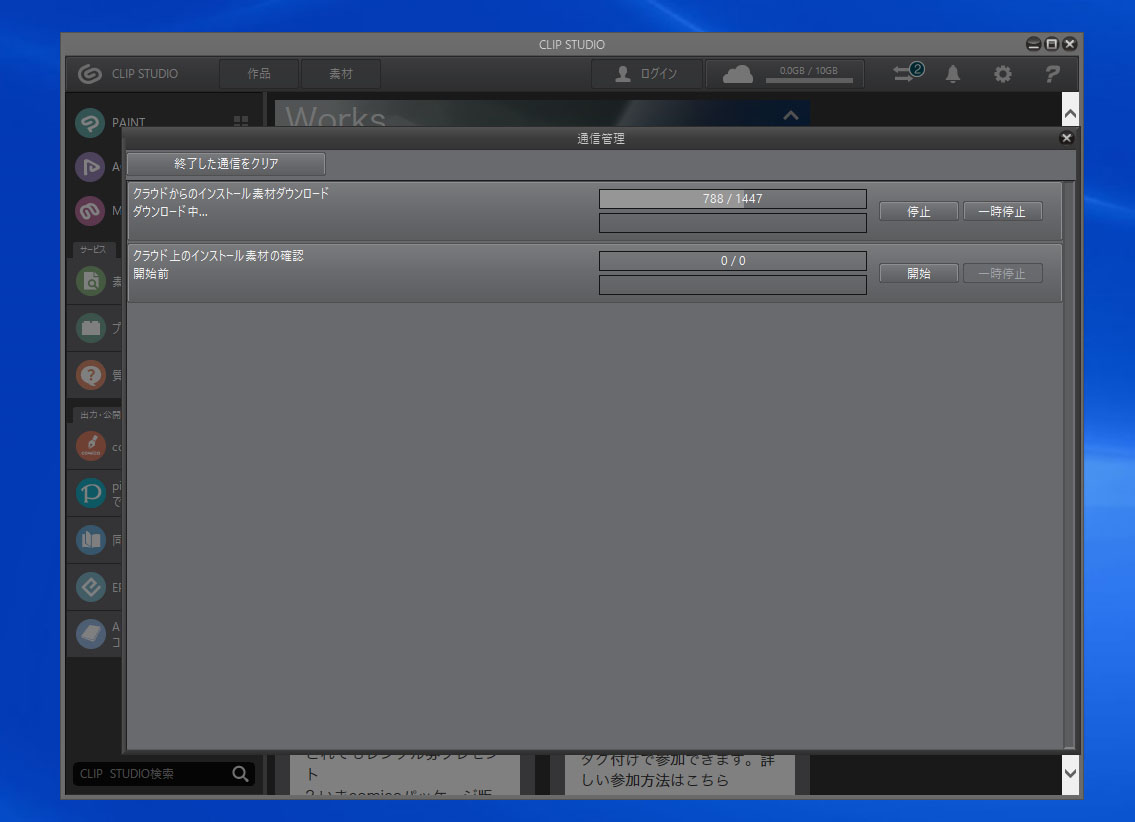Click 停止 to stop the download
Screen dimensions: 1135x822
919,211
